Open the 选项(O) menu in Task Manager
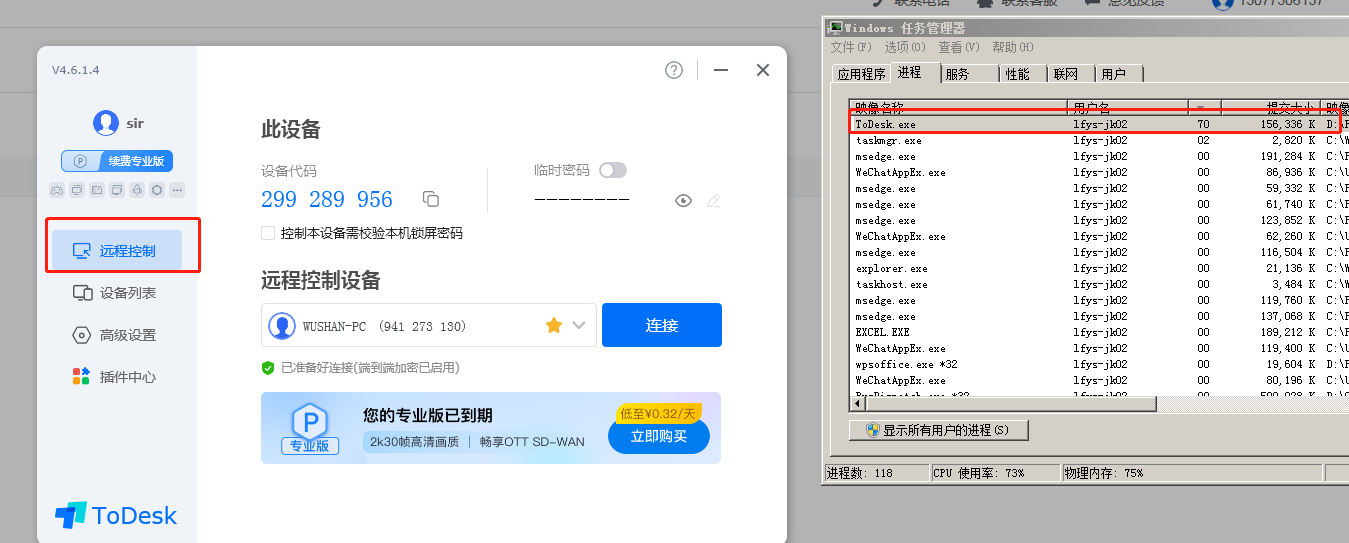This screenshot has width=1349, height=543. pyautogui.click(x=904, y=47)
